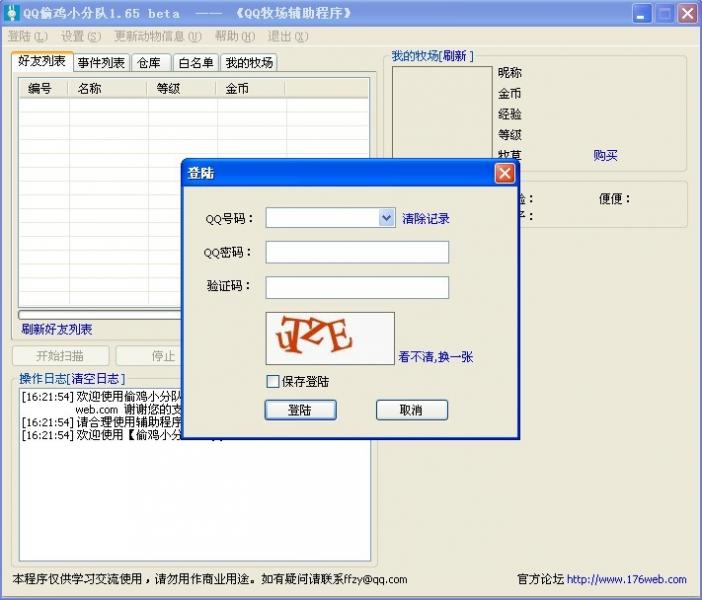The height and width of the screenshot is (600, 702).
Task: Enable the 保存登陆 checkbox
Action: (x=272, y=381)
